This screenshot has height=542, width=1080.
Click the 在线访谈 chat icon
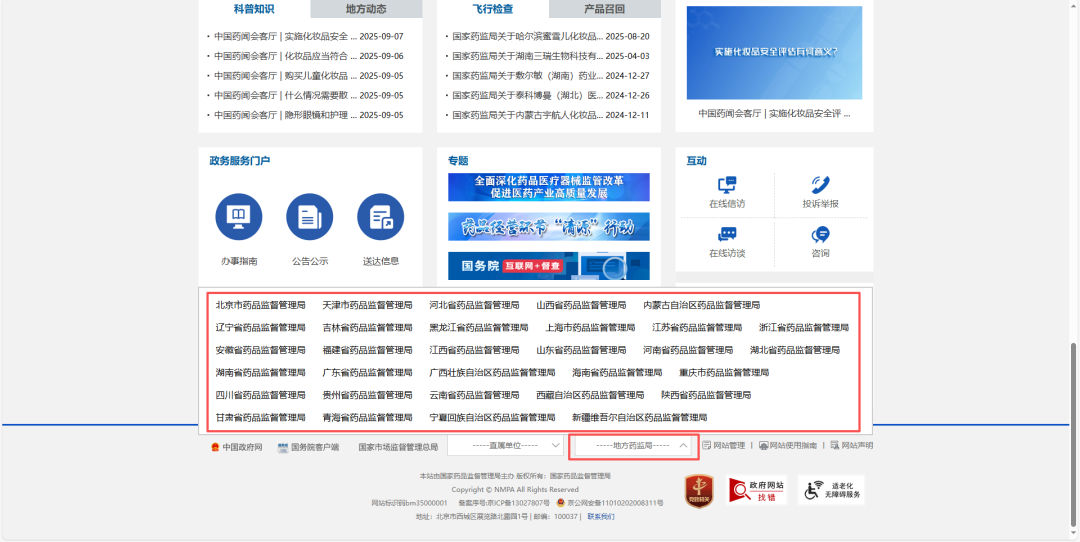(x=727, y=235)
